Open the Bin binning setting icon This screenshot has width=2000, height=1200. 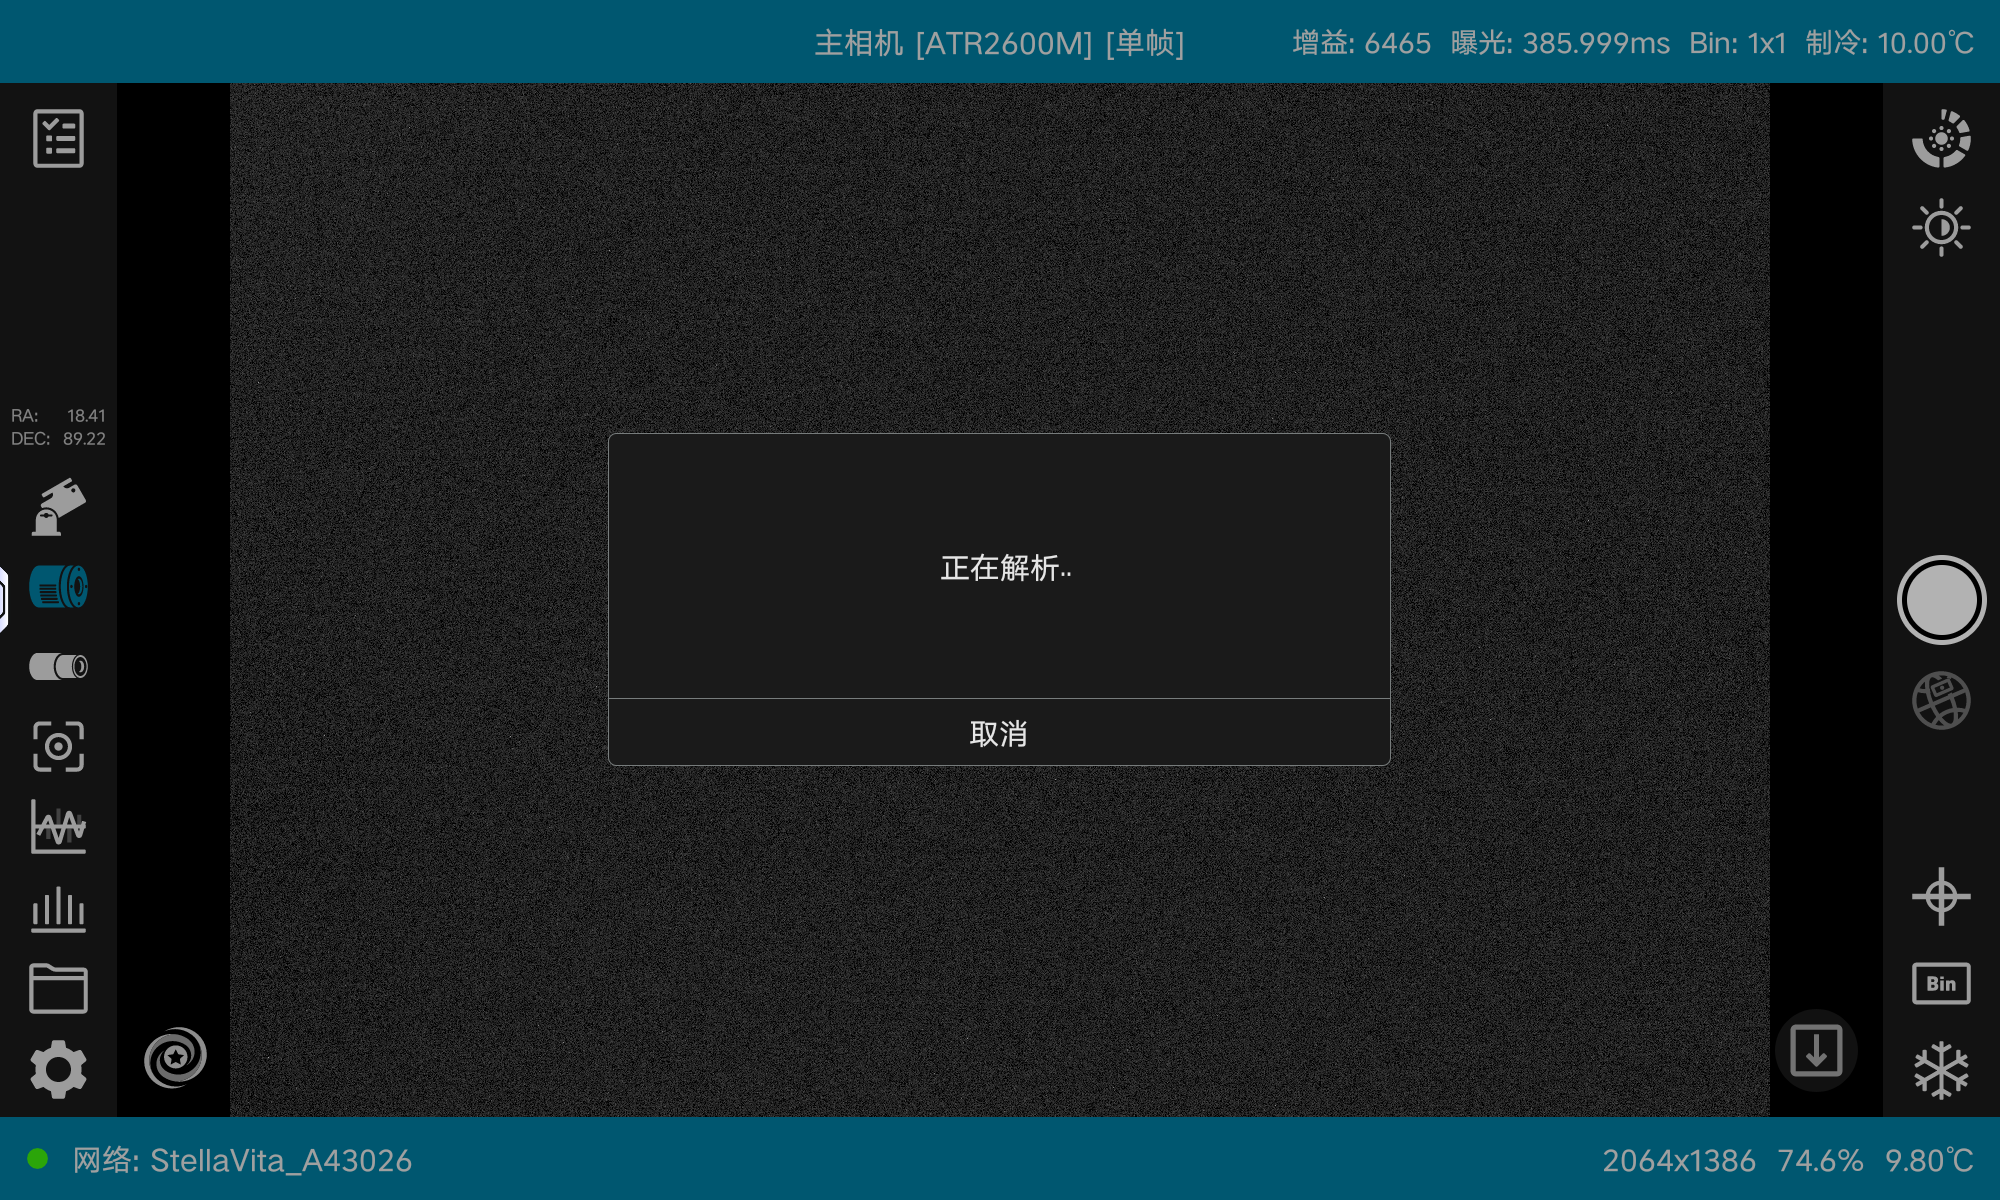[x=1941, y=984]
